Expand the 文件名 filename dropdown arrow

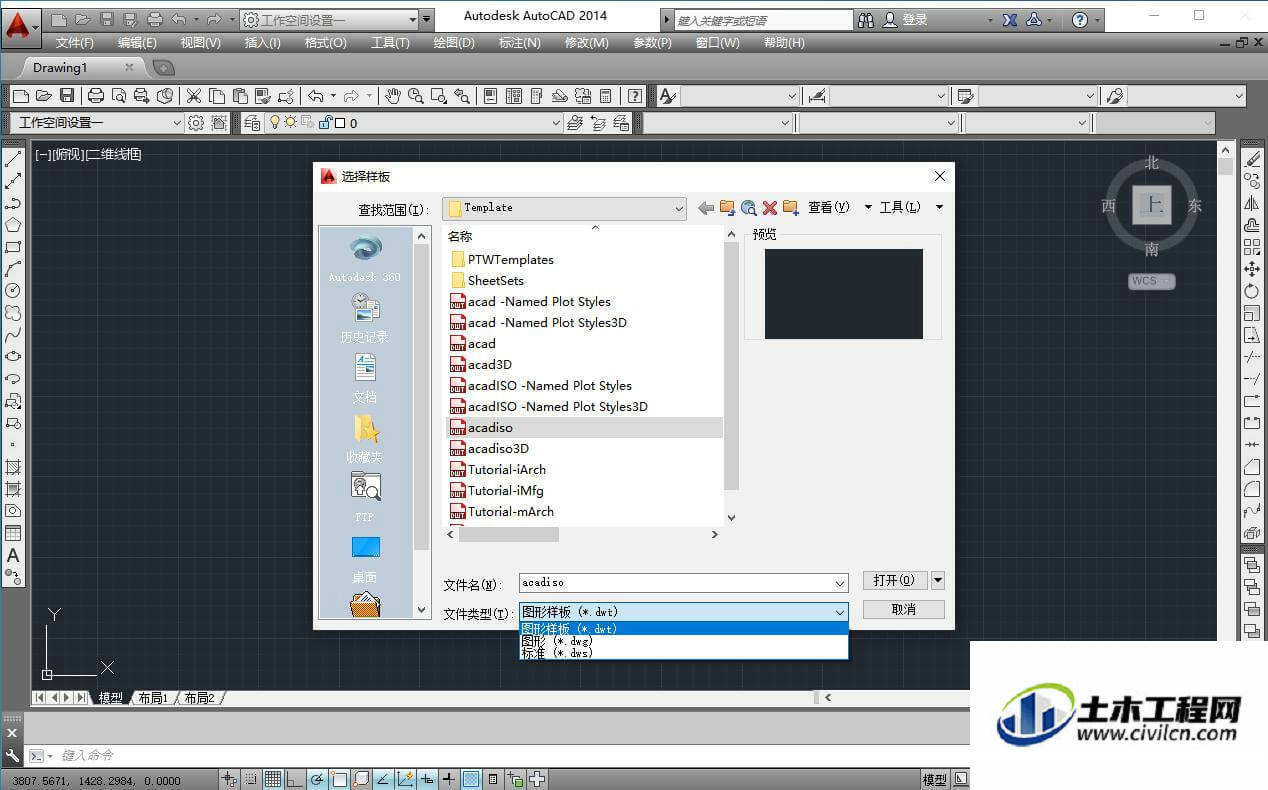tap(839, 583)
